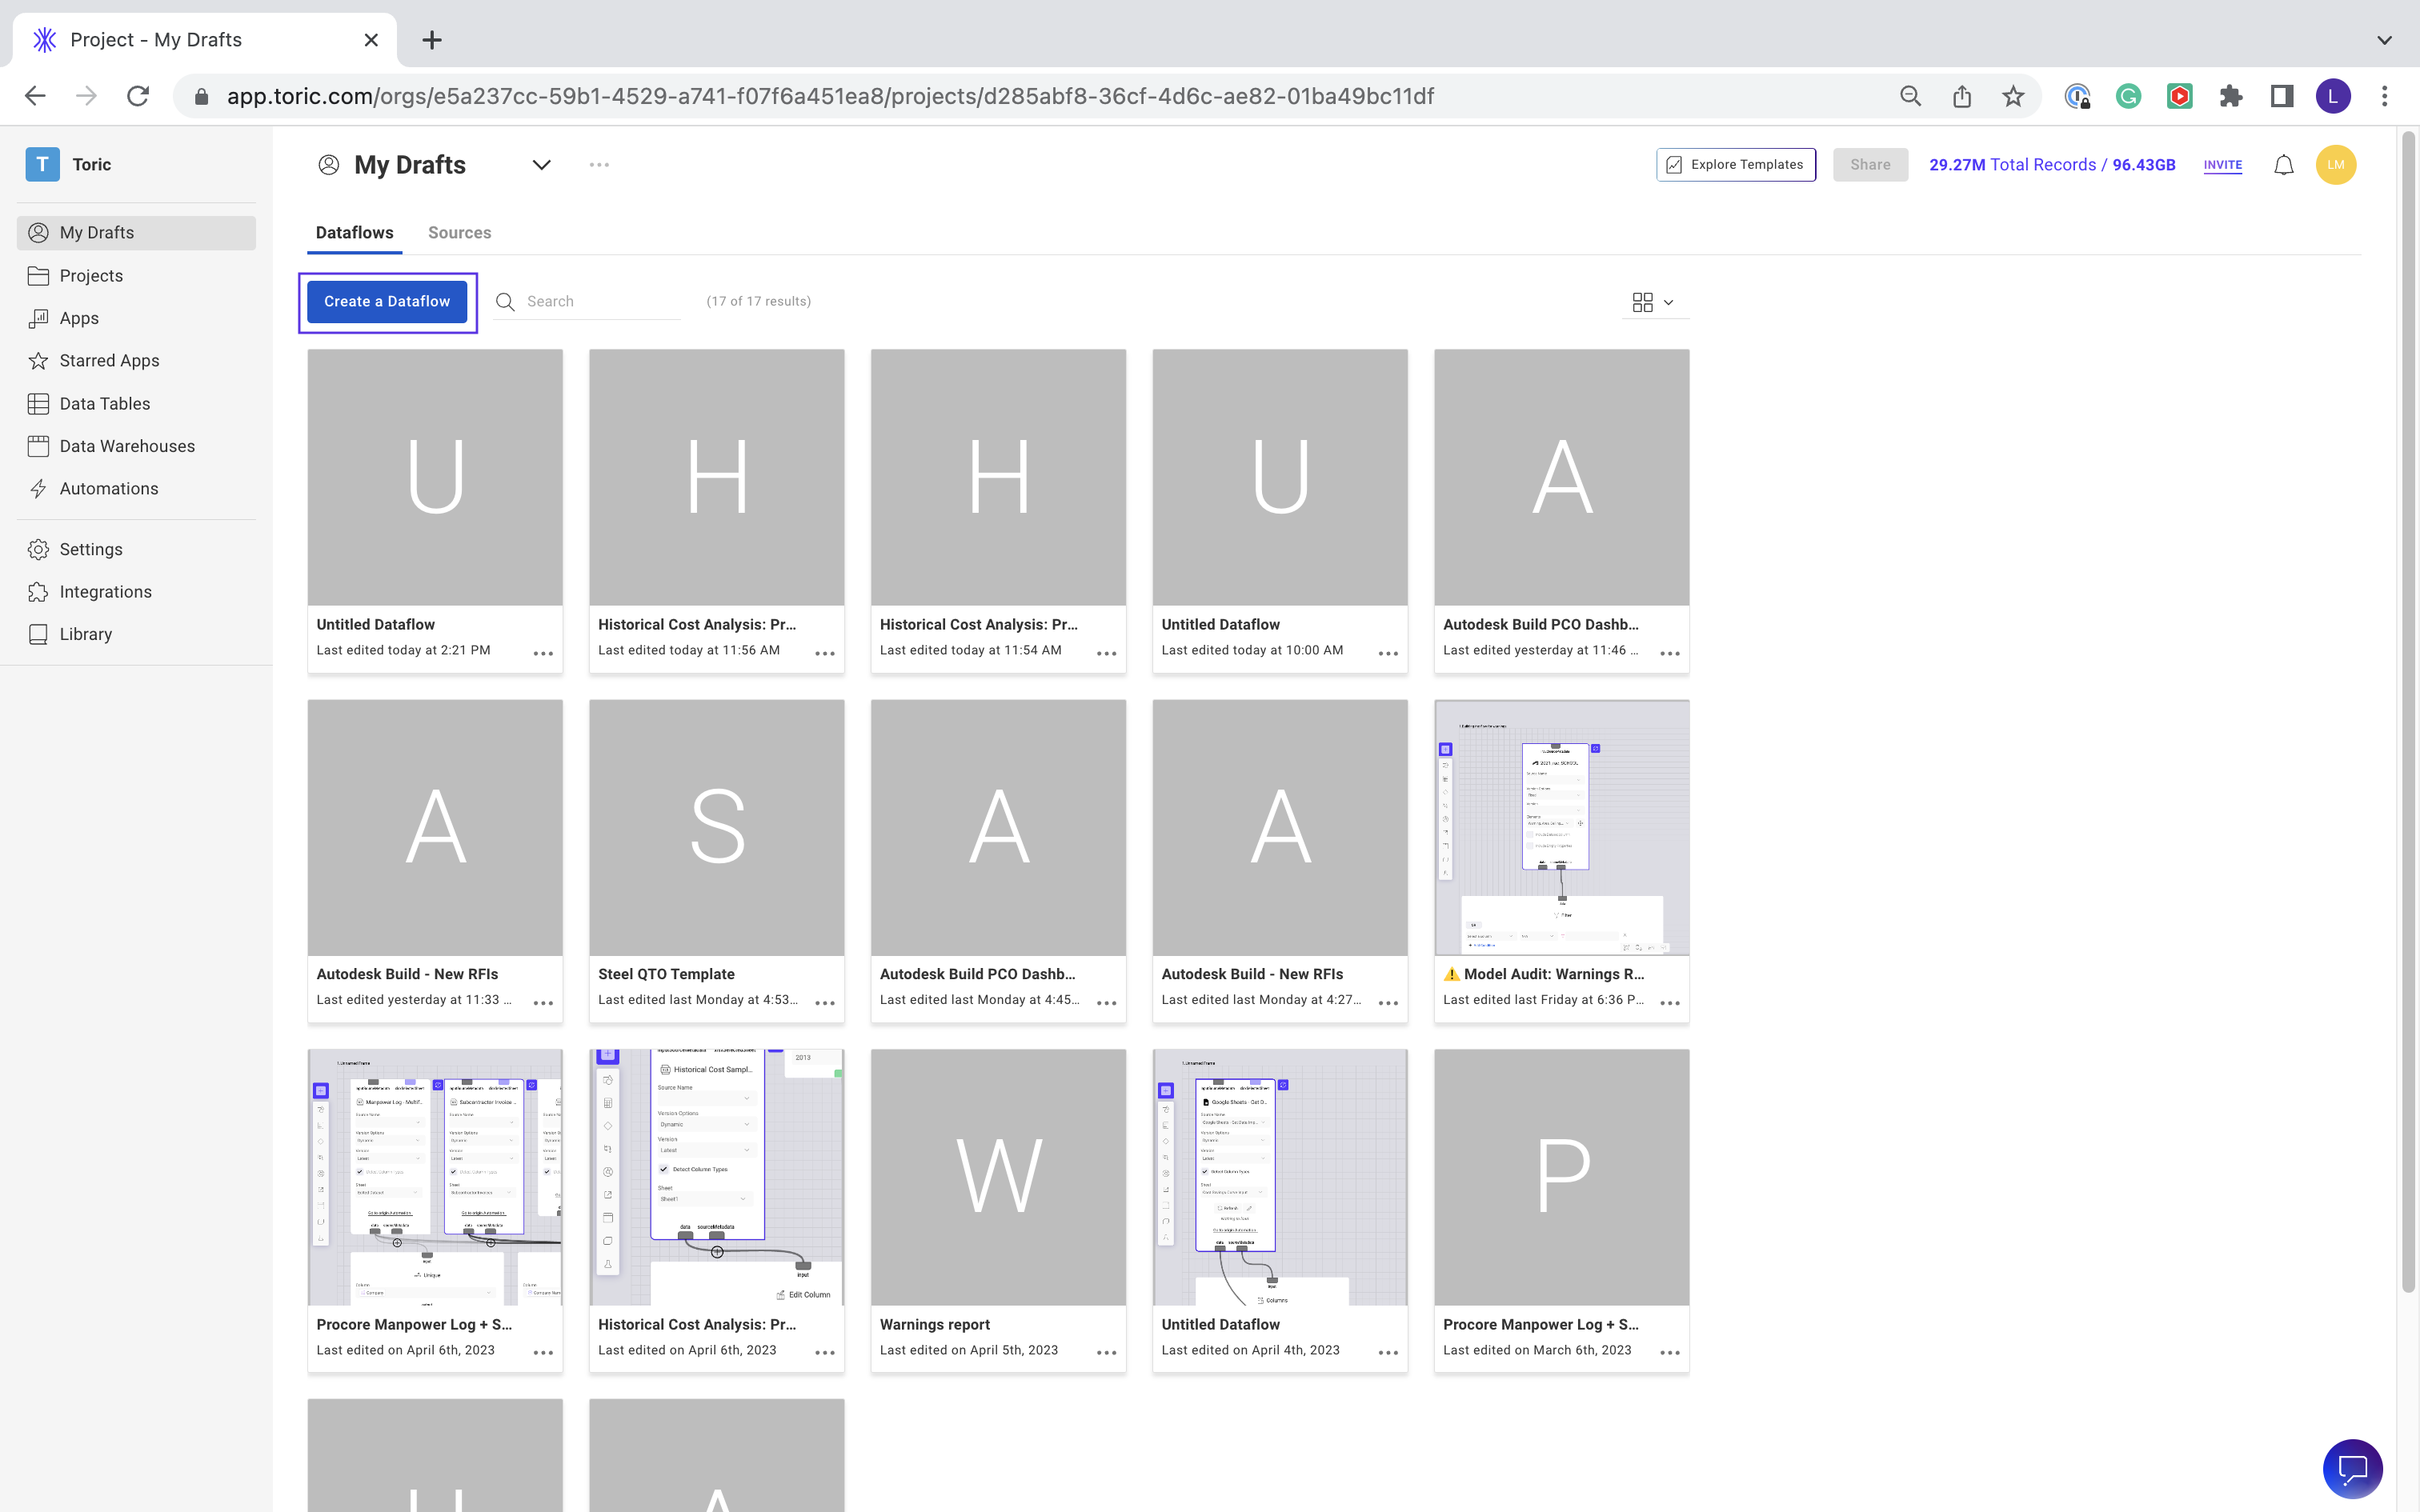Open options for Untitled Dataflow edited 10:00 AM

[1388, 653]
